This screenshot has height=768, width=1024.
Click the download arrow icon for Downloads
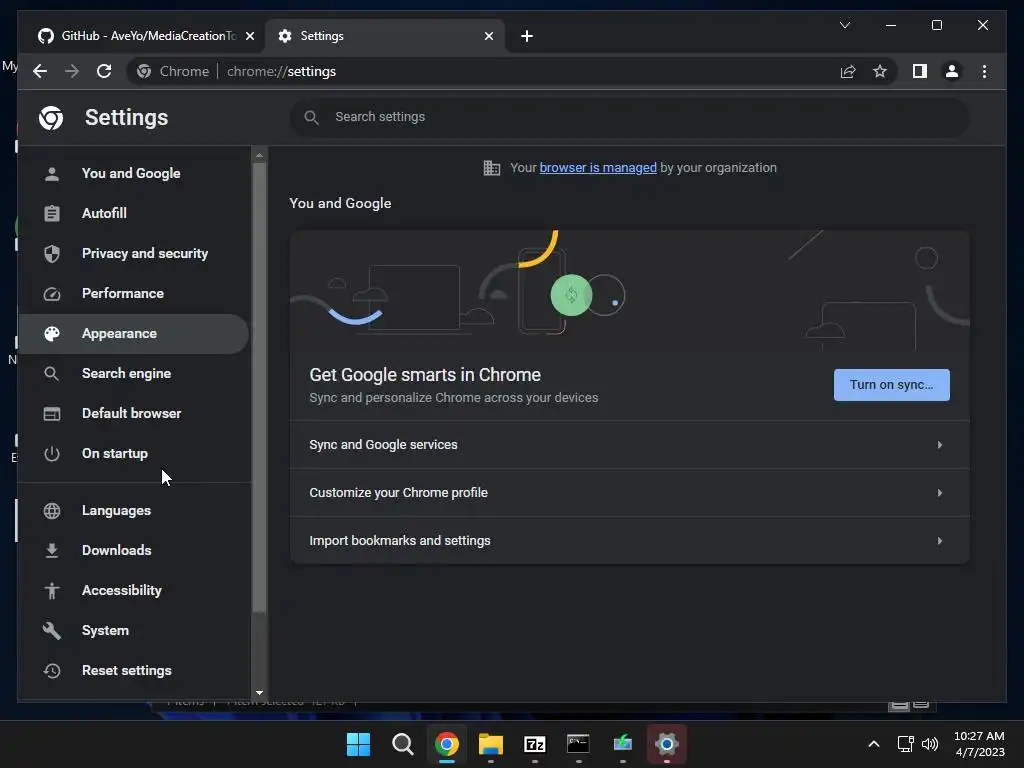tap(52, 551)
